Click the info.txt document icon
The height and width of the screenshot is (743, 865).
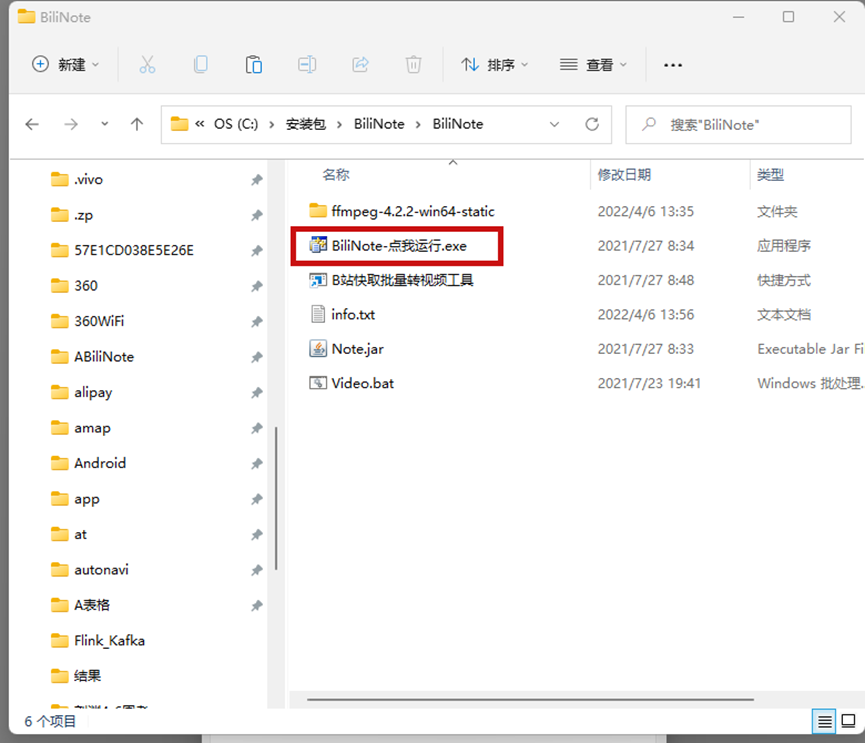pos(318,314)
